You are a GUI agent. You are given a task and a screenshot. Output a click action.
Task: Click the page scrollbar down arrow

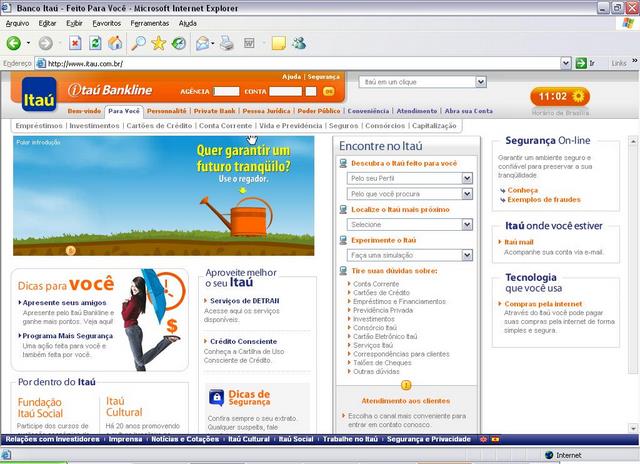click(633, 428)
